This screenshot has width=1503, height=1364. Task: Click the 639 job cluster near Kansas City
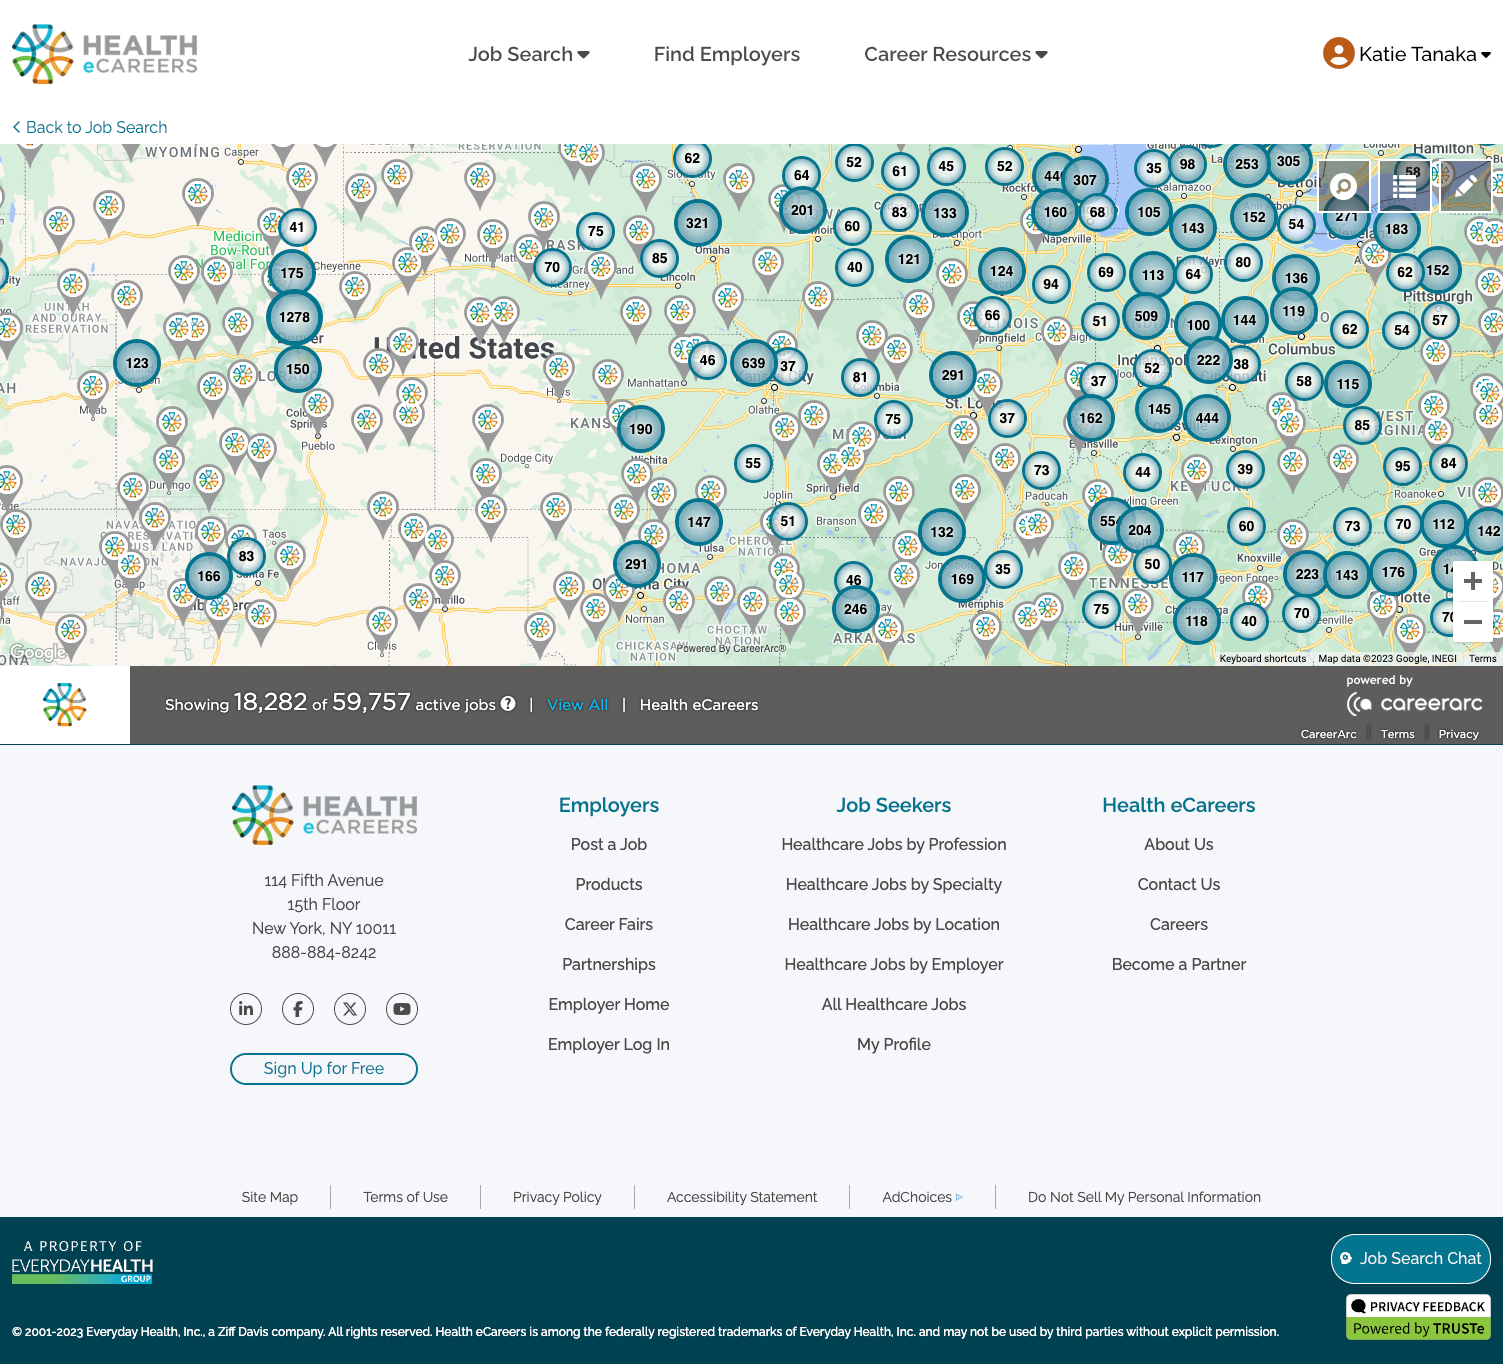point(753,363)
